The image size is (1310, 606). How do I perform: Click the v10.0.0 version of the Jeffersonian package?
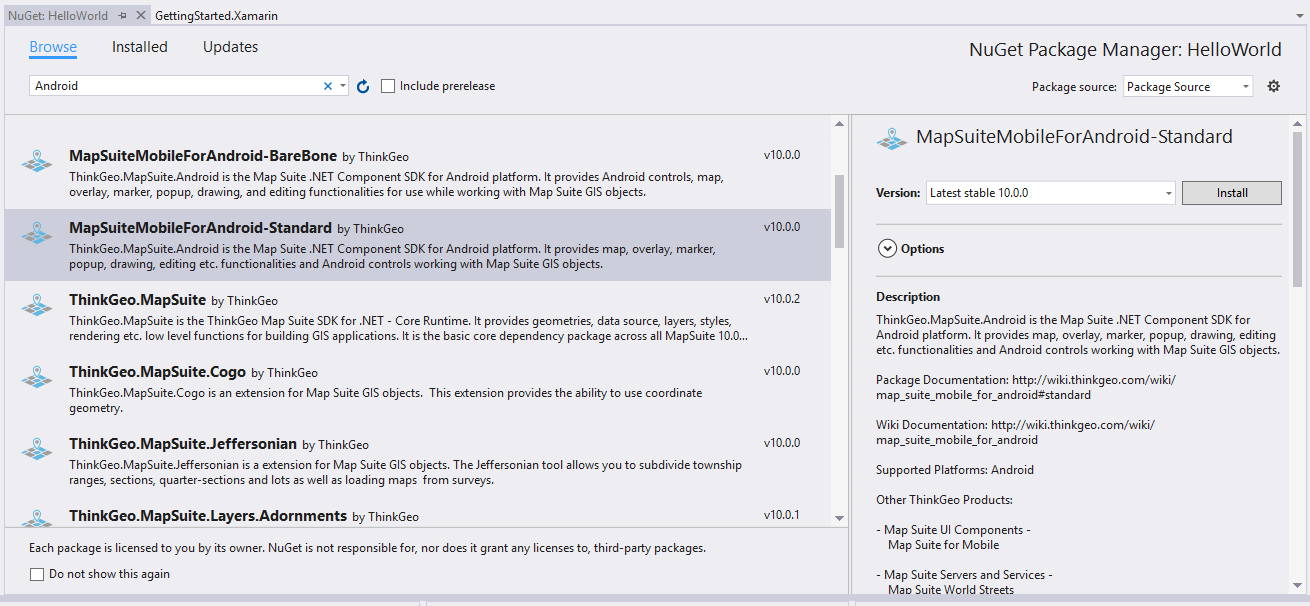tap(782, 443)
